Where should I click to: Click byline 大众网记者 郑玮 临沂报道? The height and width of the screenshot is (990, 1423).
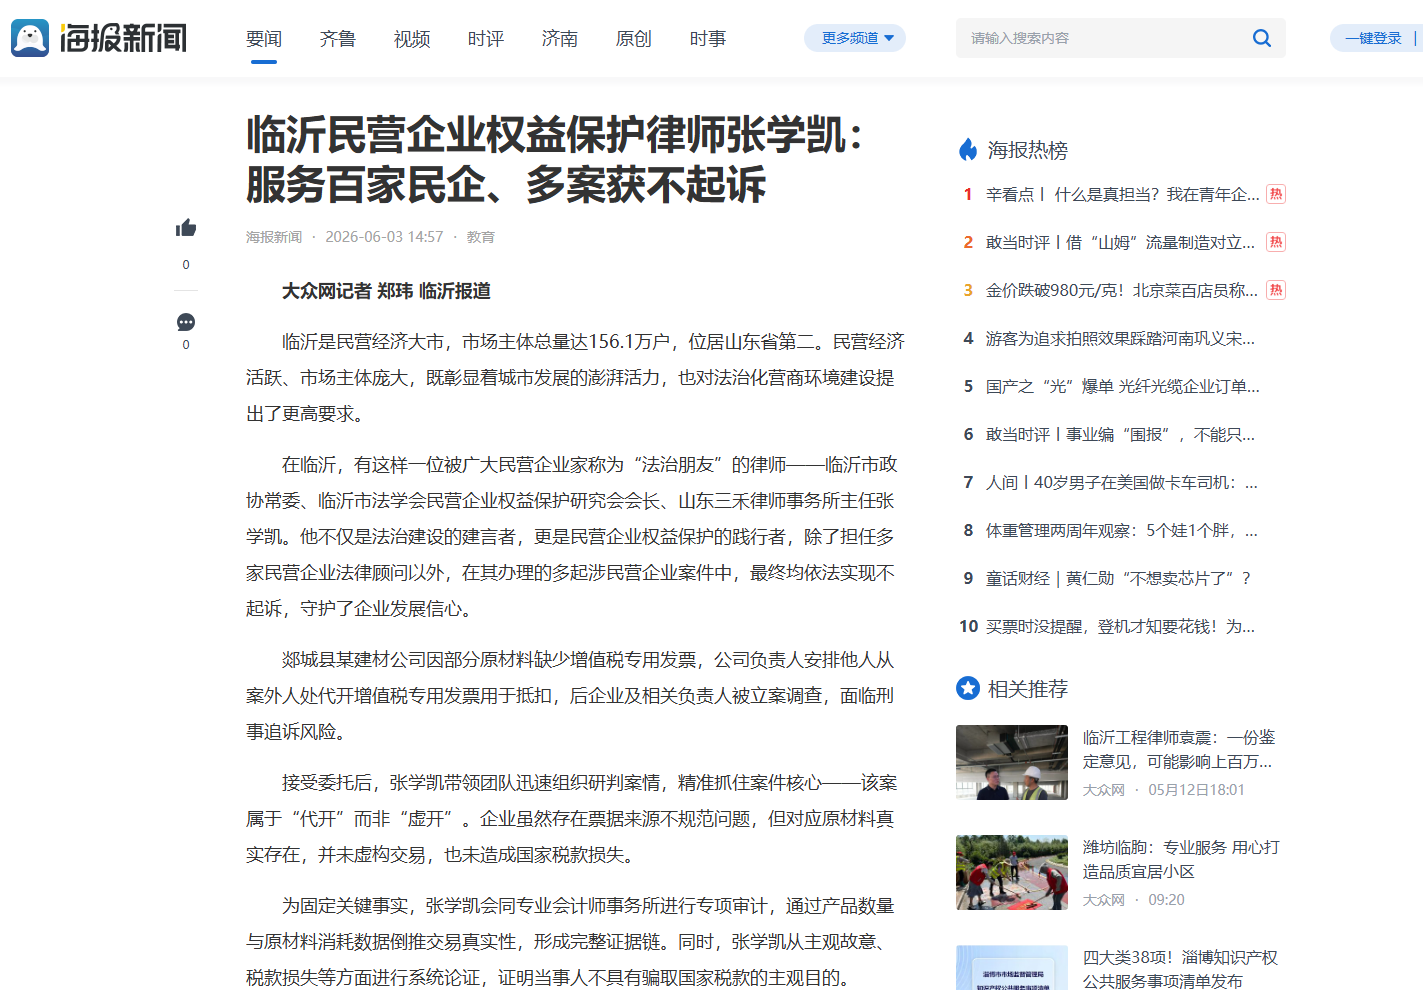tap(386, 291)
